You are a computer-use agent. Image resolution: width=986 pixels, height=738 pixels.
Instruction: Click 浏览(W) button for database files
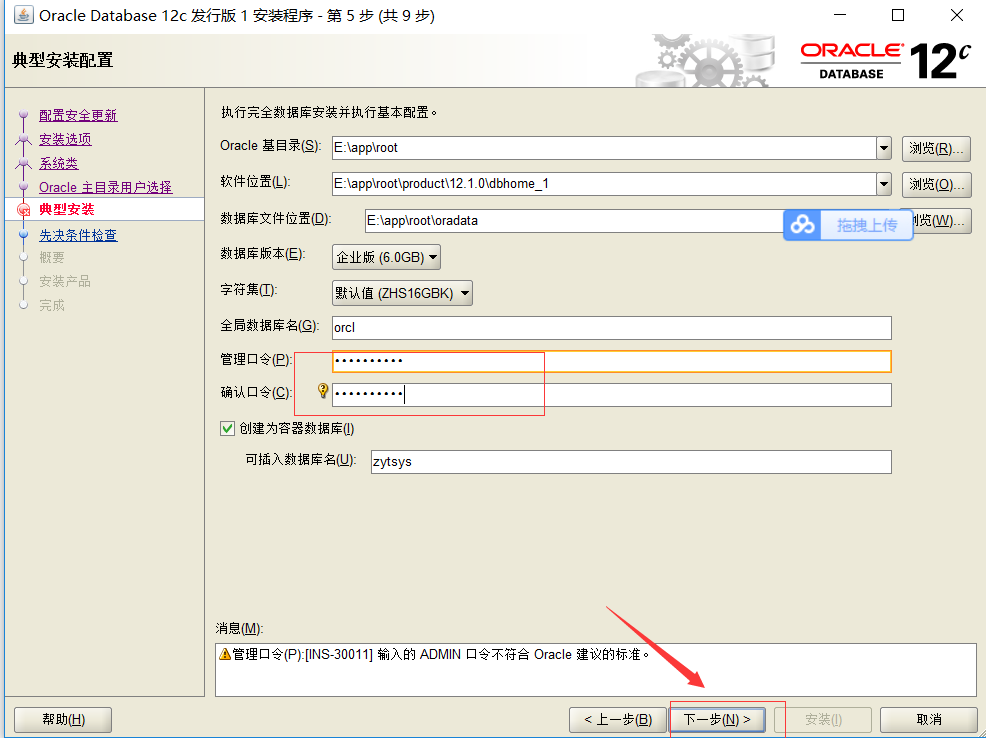[x=942, y=221]
